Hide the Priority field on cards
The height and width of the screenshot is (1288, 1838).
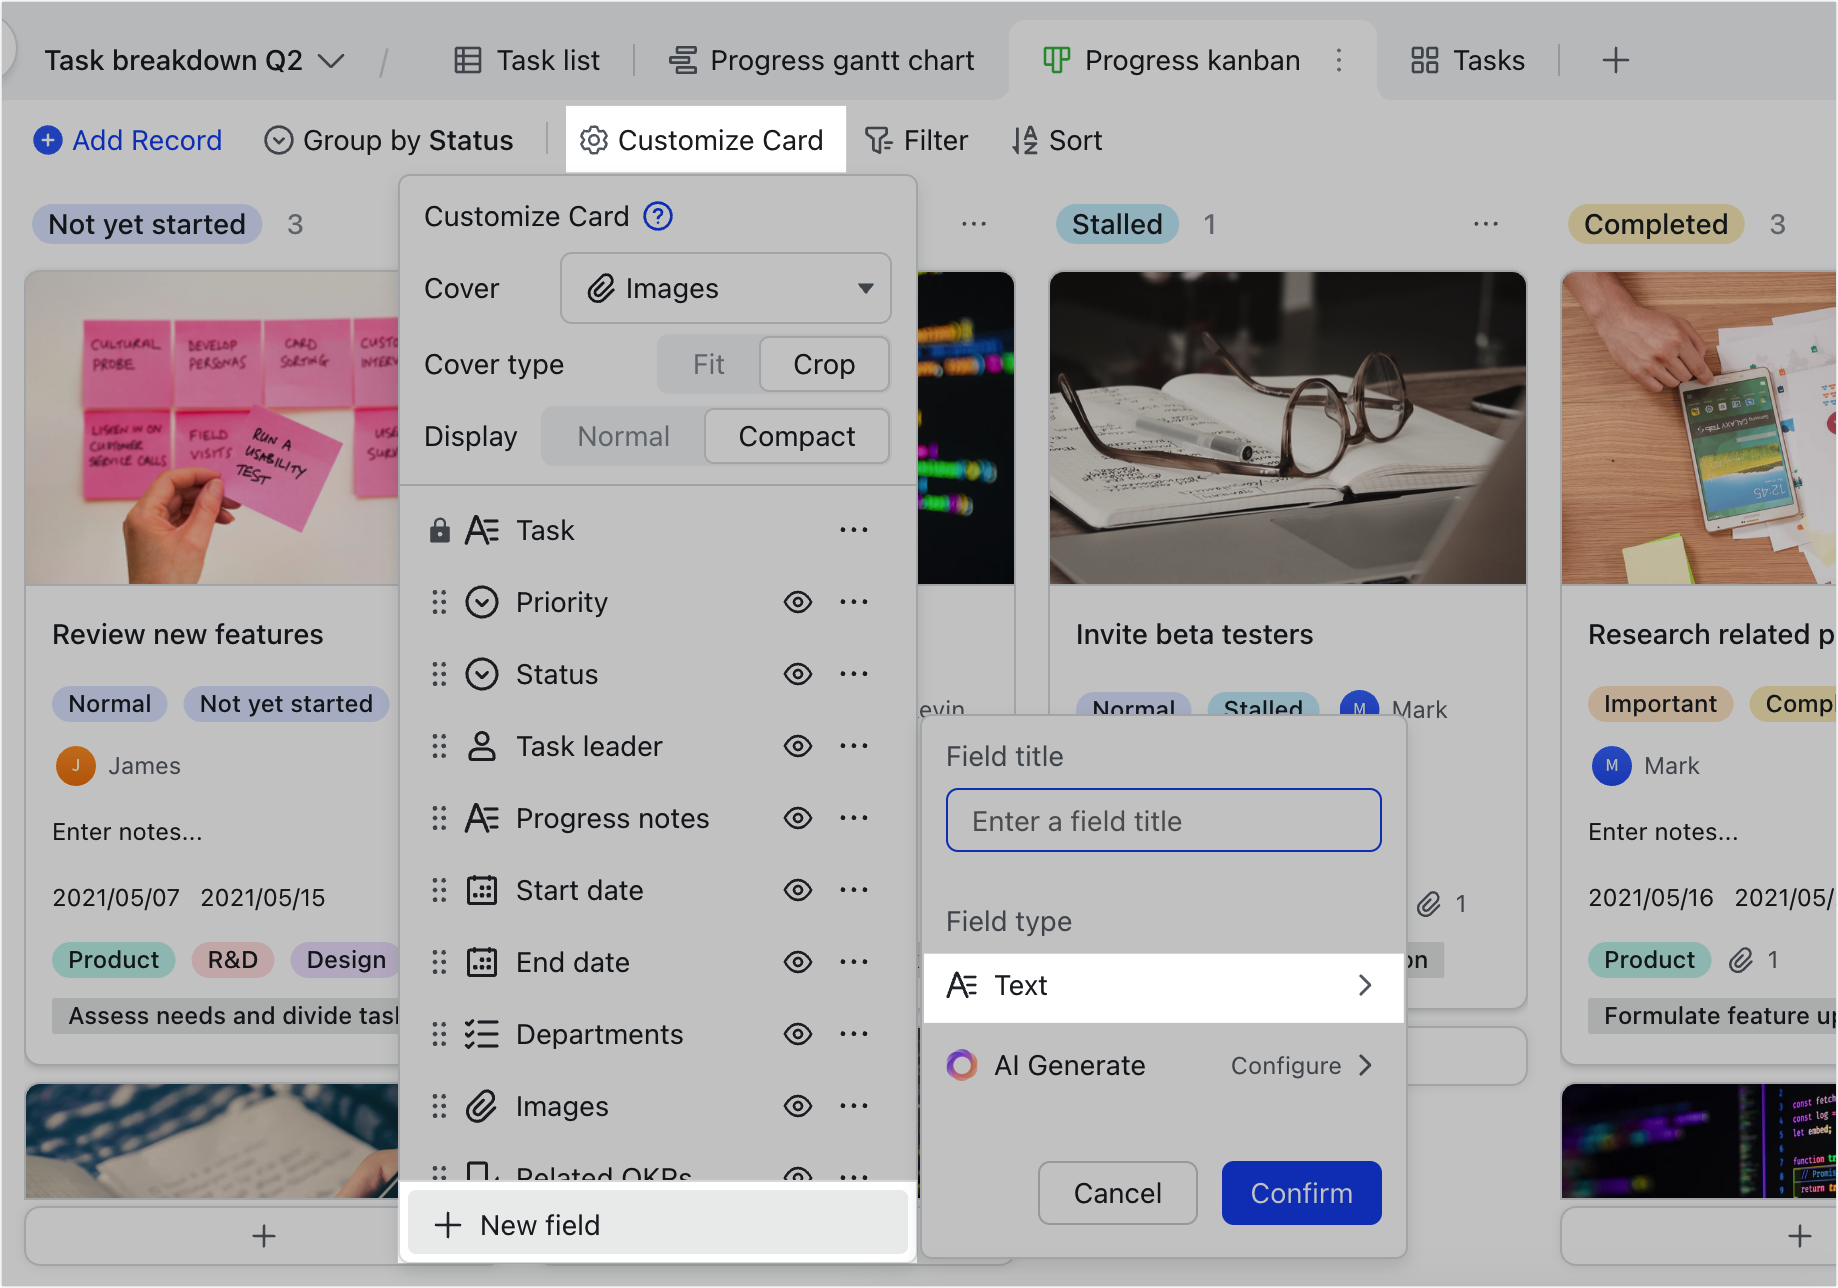[x=797, y=601]
